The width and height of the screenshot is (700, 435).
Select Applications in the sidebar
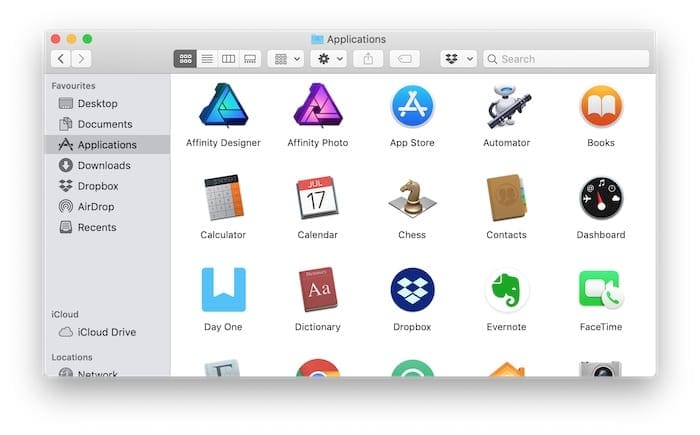tap(107, 145)
